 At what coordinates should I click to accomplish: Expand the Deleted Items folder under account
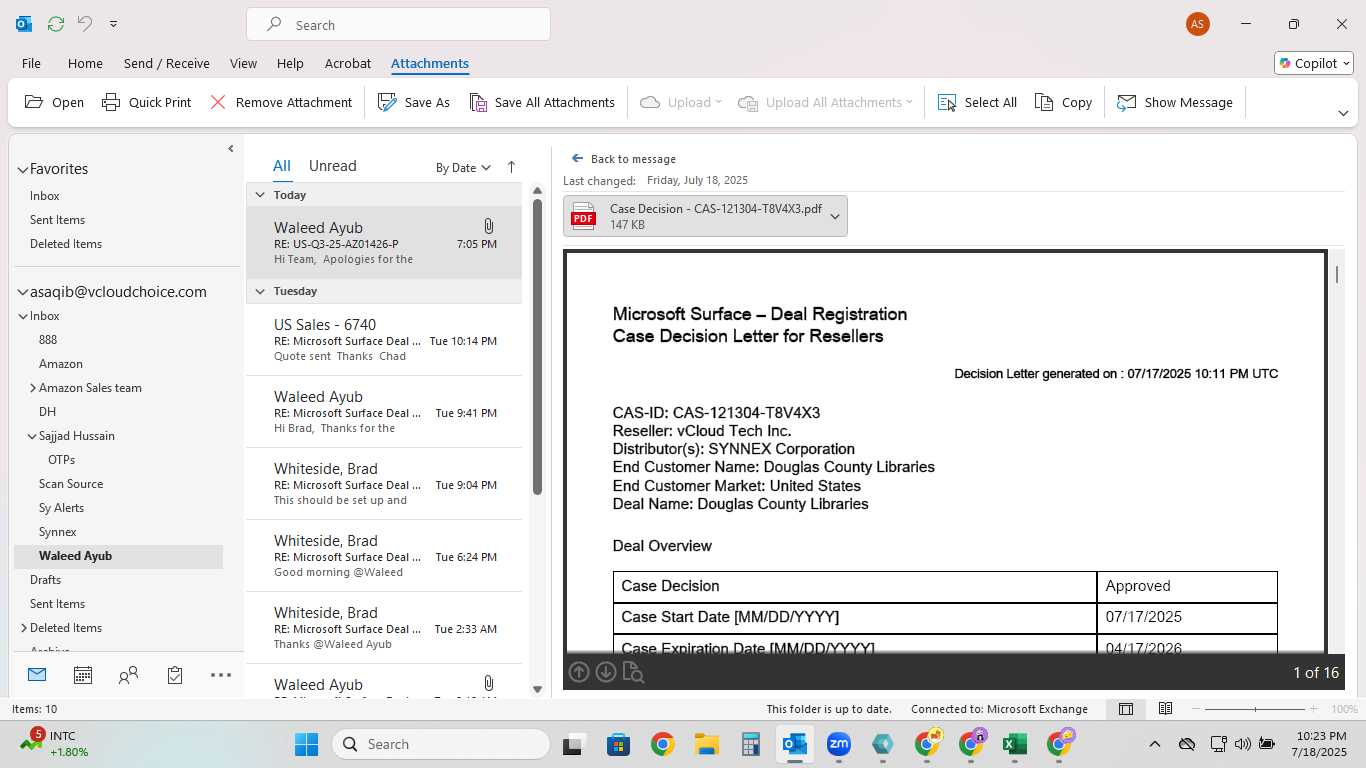(x=23, y=628)
